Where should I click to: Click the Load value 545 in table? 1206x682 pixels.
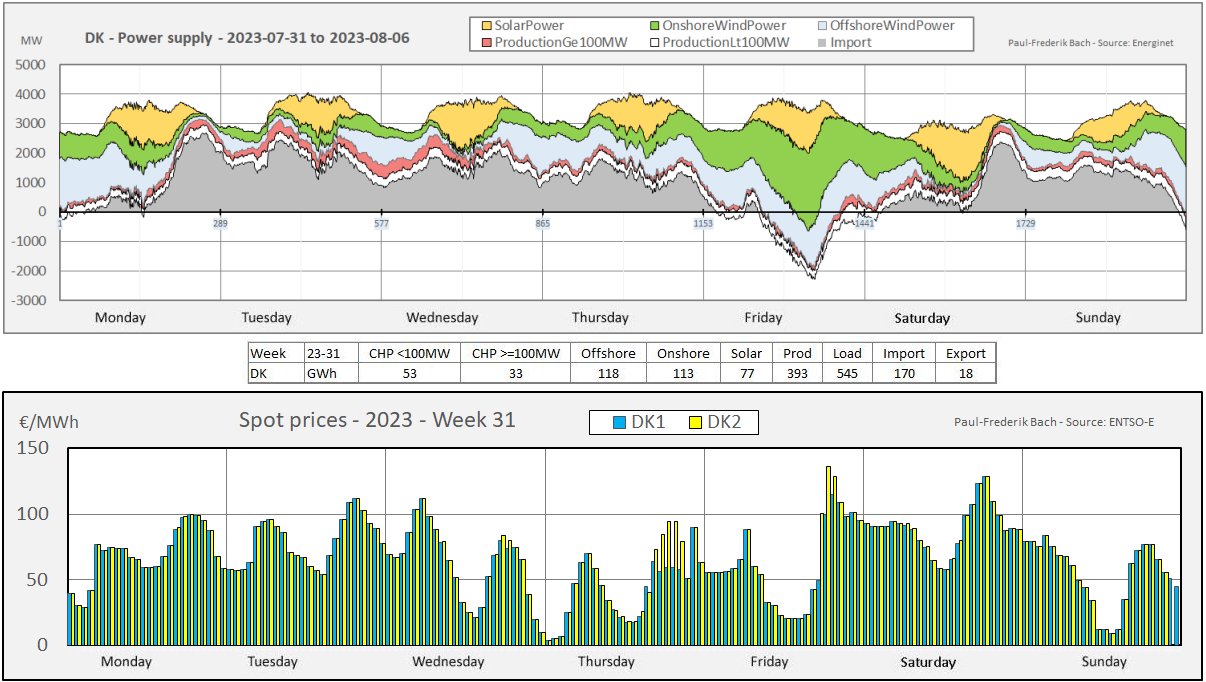pyautogui.click(x=847, y=373)
